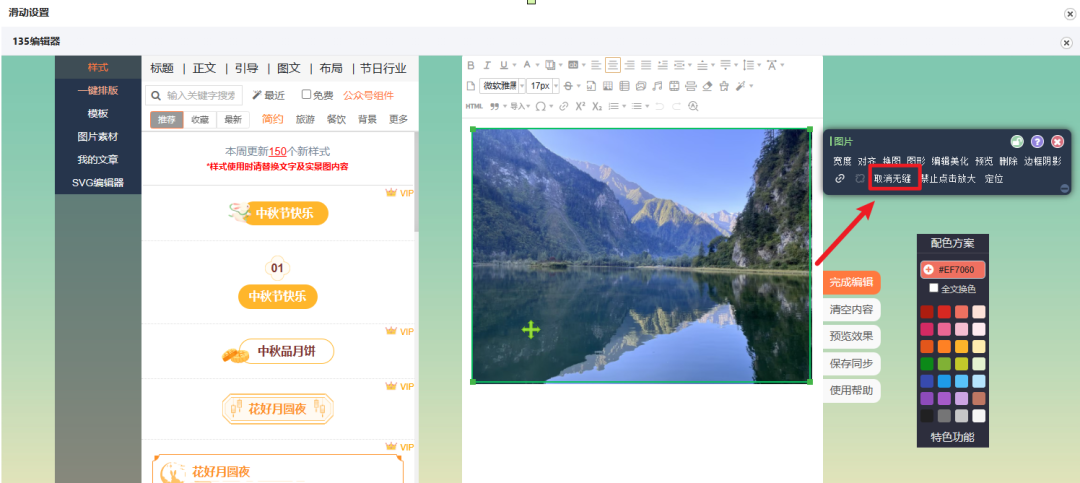
Task: Click the 清空内容 button
Action: [851, 309]
